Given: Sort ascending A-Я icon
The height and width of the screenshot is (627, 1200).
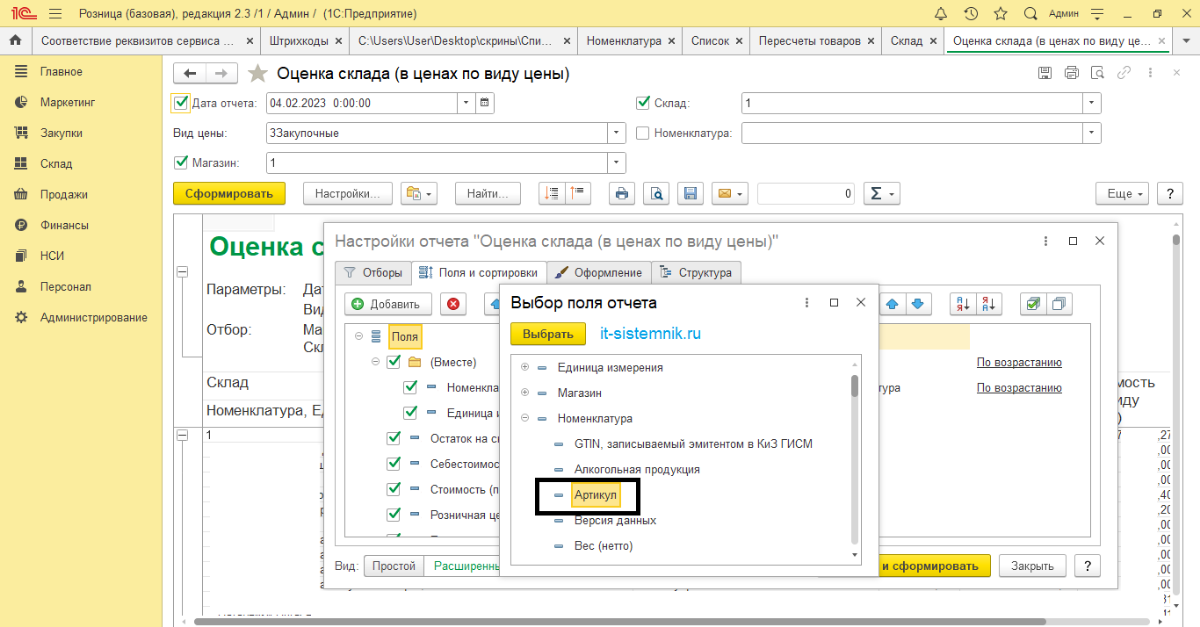Looking at the screenshot, I should [962, 304].
